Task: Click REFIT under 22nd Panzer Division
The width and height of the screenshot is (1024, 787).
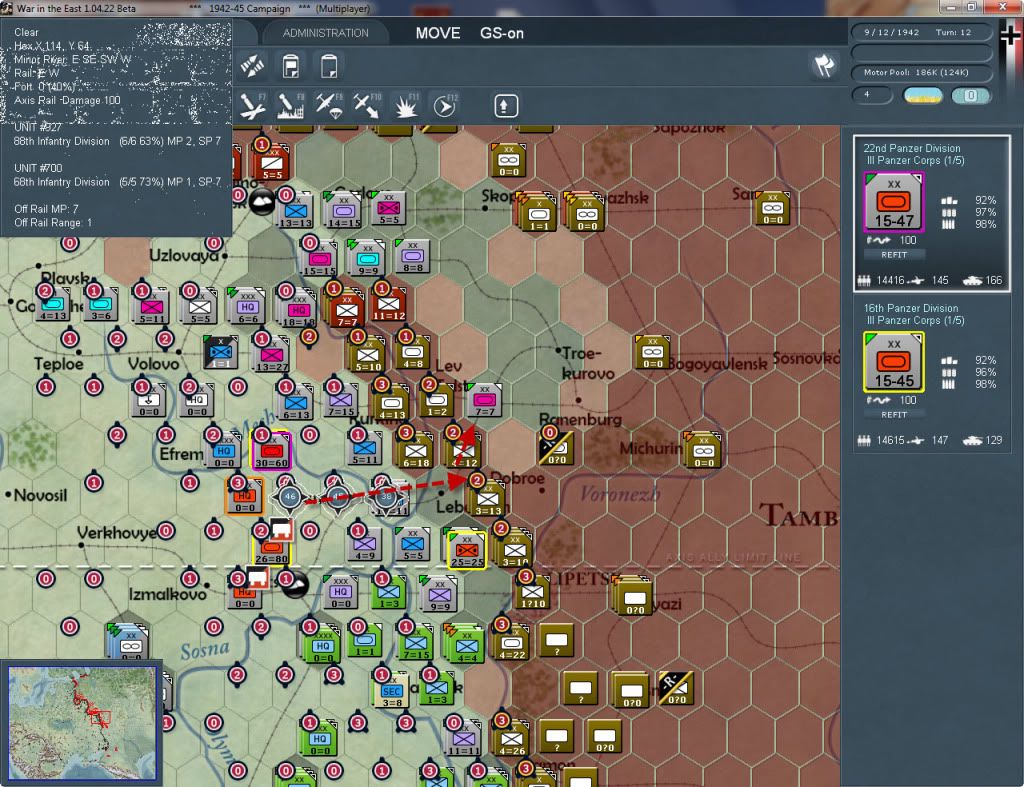Action: coord(893,255)
